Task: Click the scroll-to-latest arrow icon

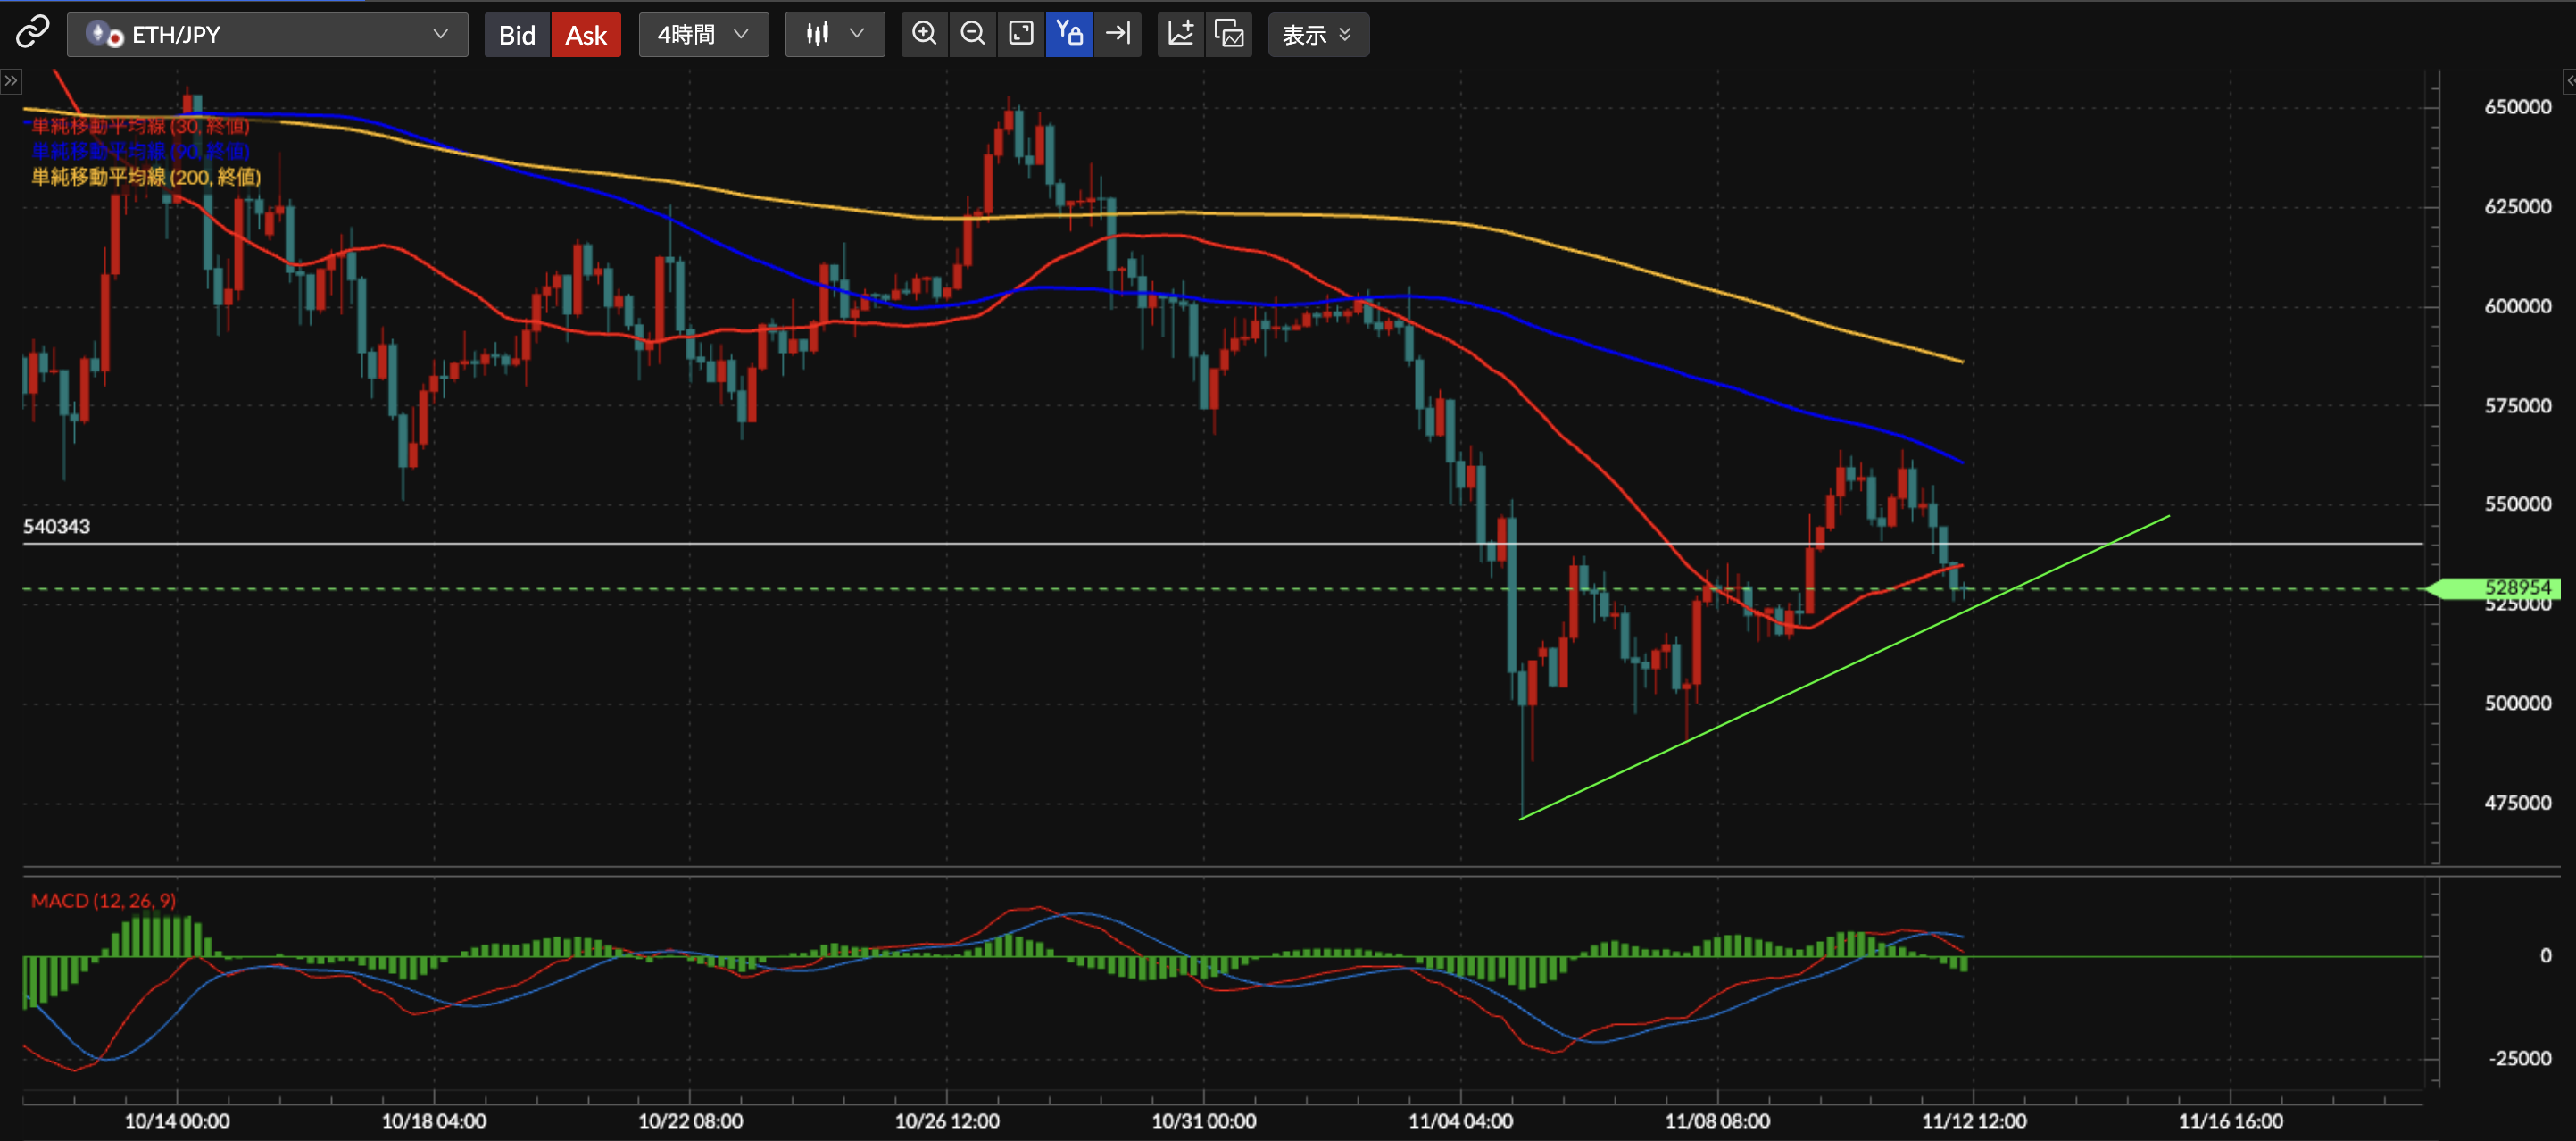Action: pyautogui.click(x=1117, y=34)
